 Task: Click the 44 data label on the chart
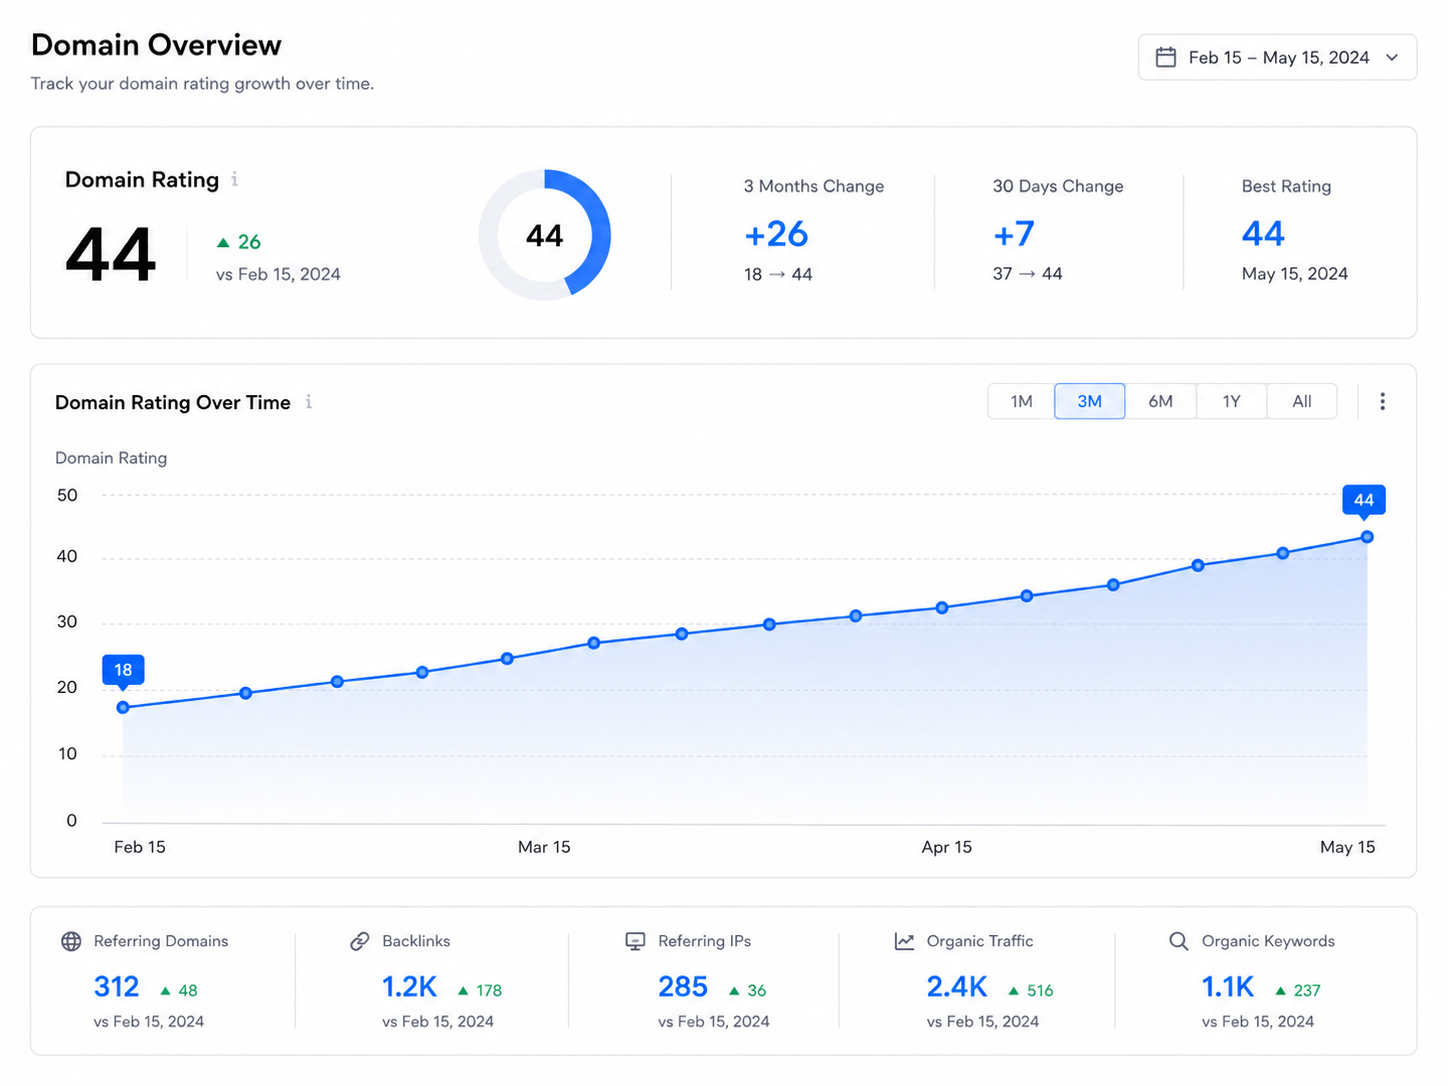1364,500
